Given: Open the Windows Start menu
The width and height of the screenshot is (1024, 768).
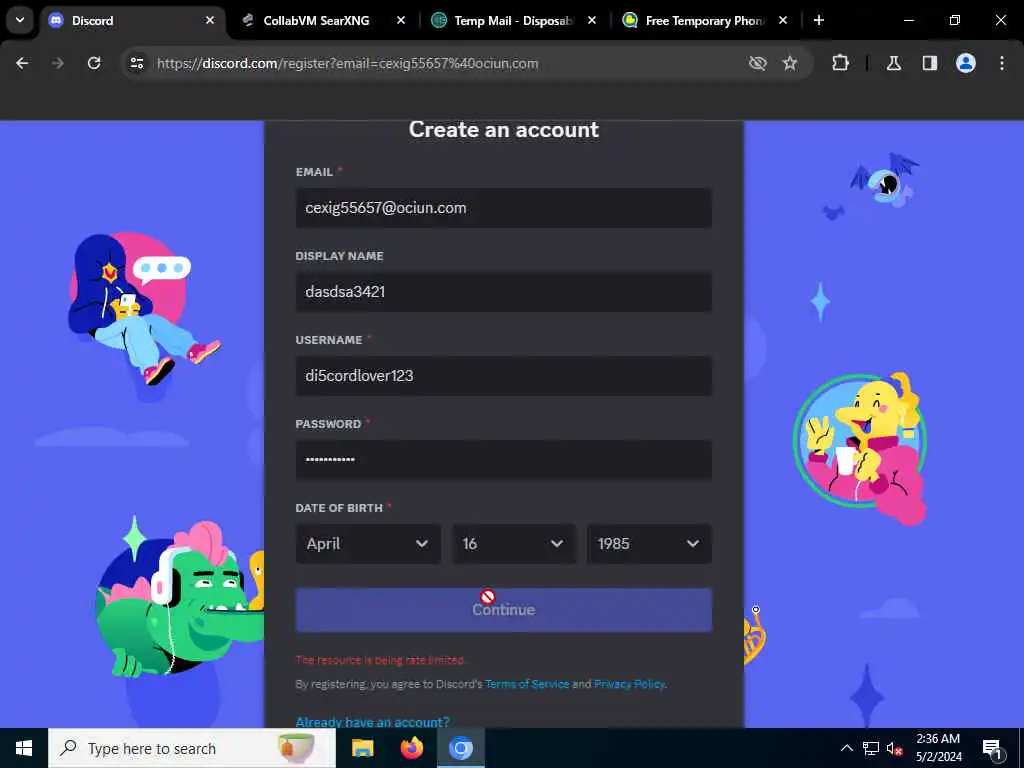Looking at the screenshot, I should [x=24, y=748].
